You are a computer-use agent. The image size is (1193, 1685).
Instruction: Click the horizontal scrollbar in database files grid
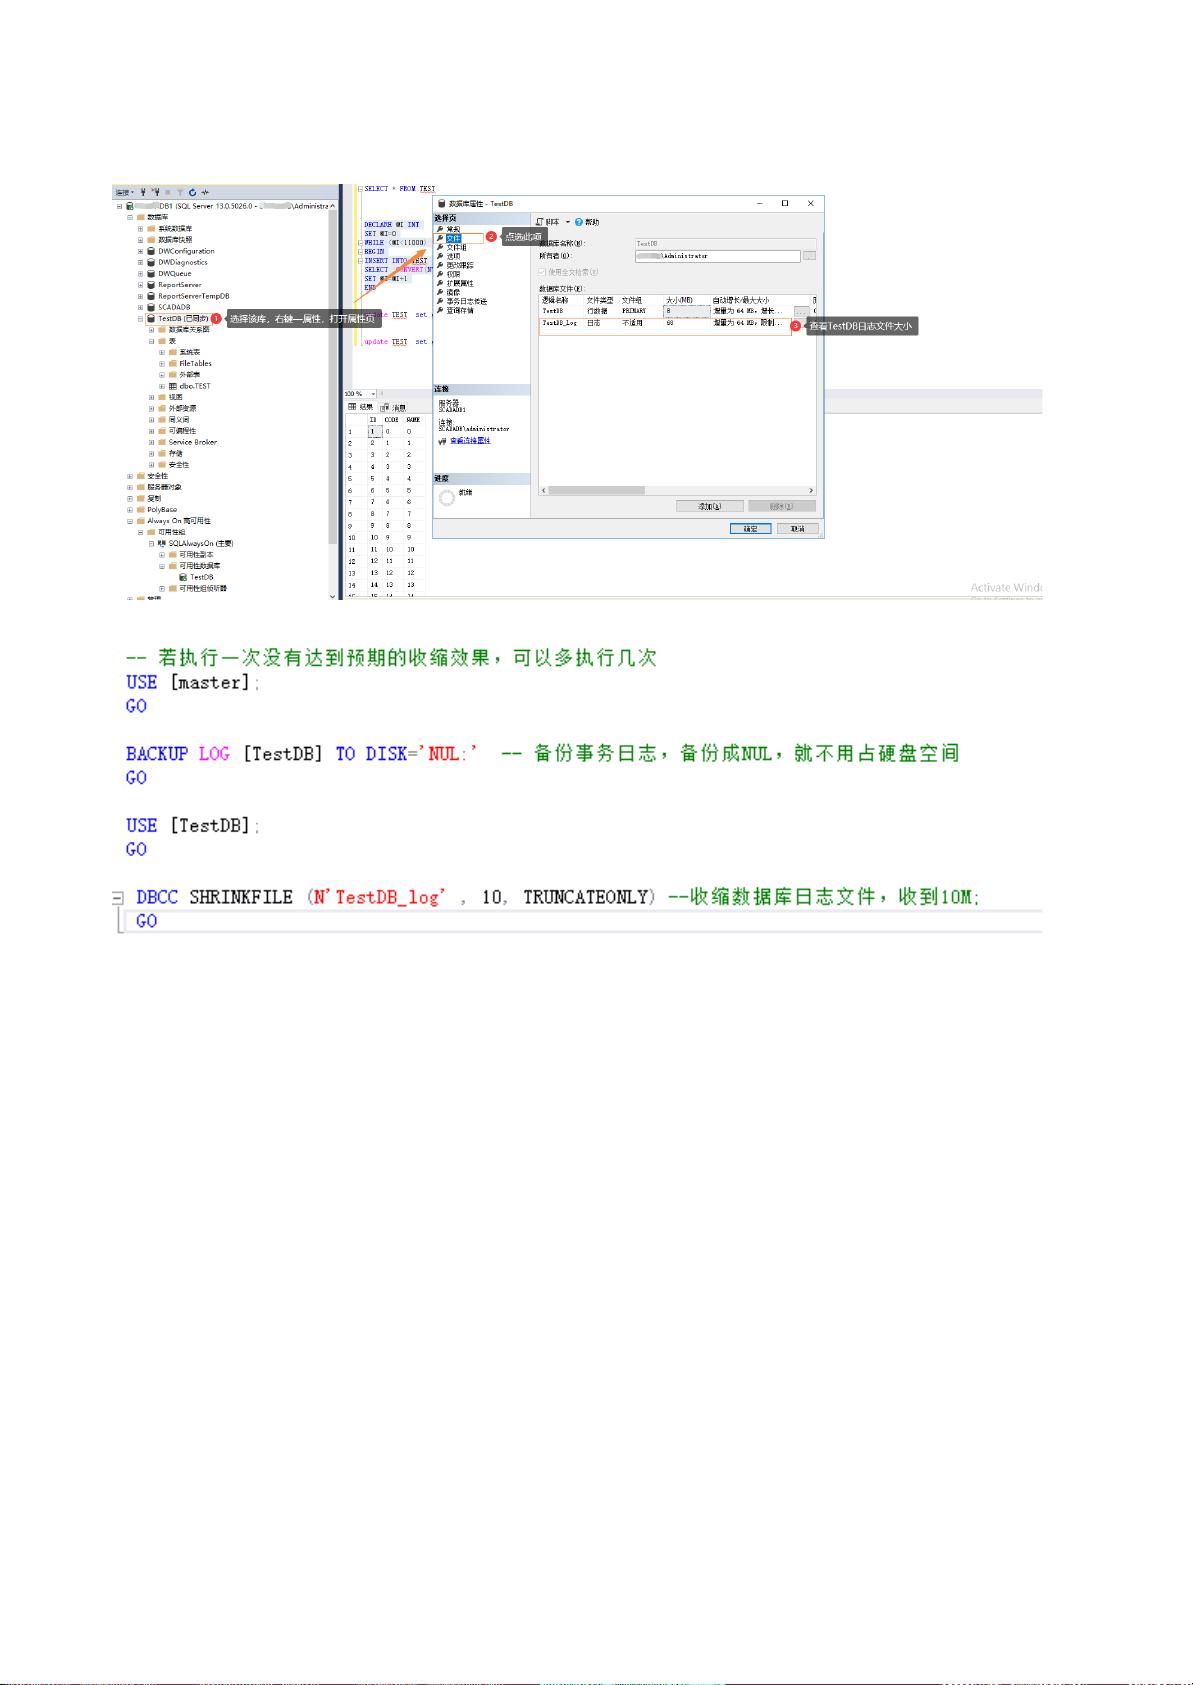(597, 491)
